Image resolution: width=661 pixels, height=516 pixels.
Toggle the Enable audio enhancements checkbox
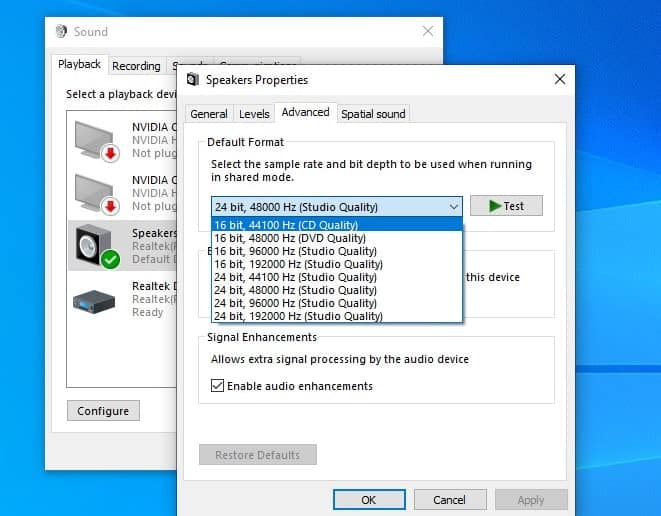(217, 386)
